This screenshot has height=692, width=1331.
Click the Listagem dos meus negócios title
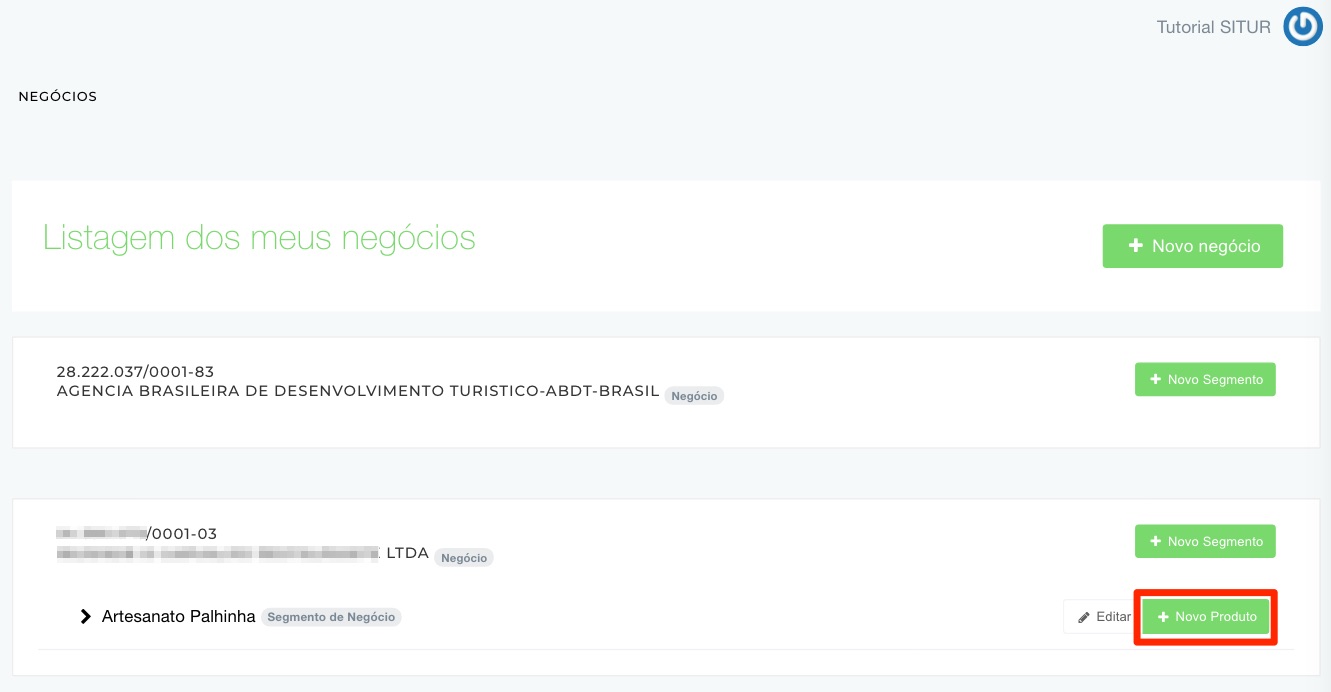[x=259, y=238]
